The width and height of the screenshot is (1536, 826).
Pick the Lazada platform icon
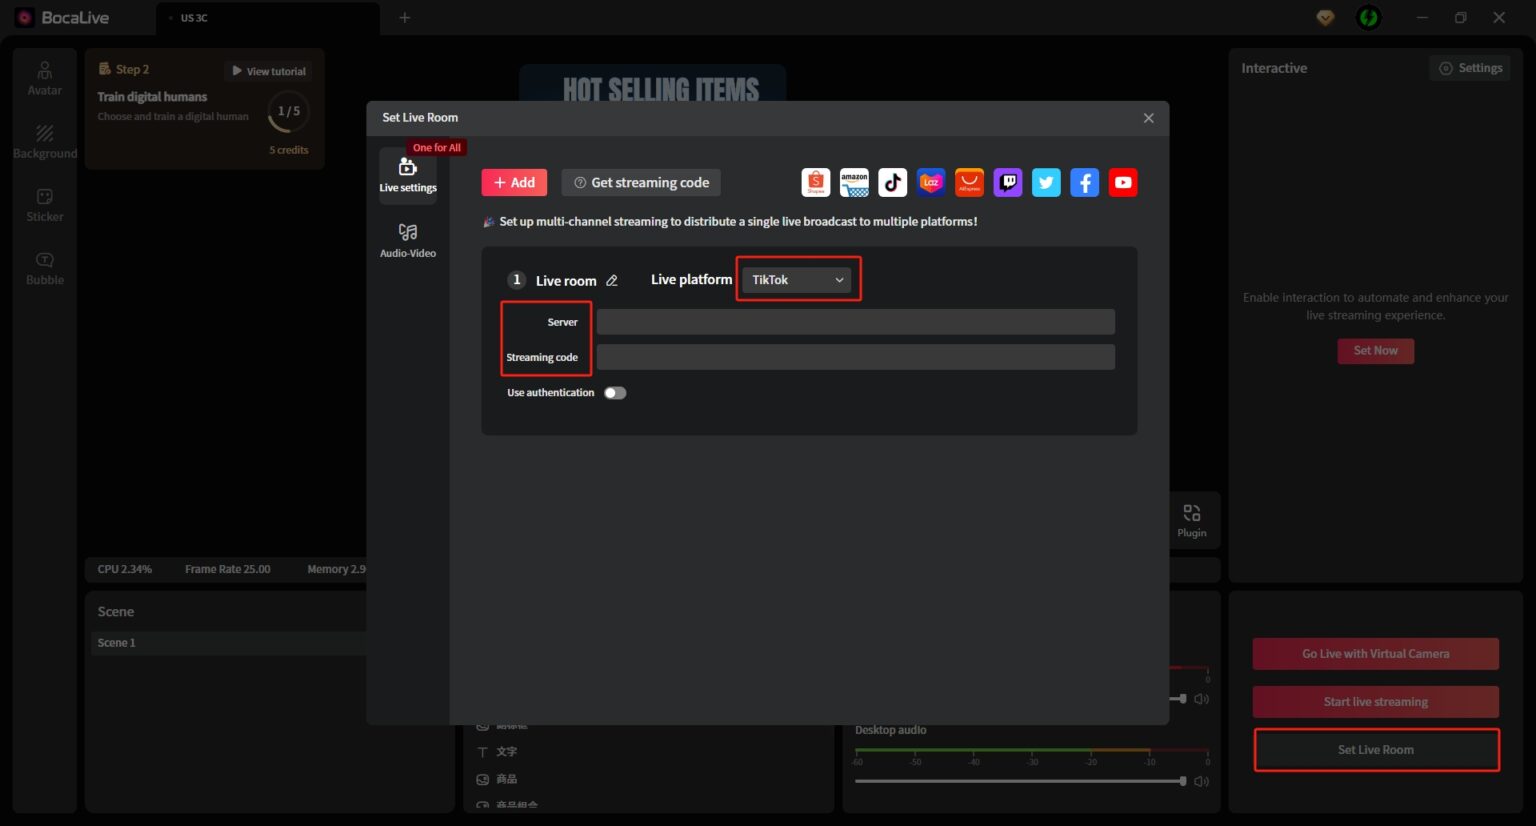point(931,183)
